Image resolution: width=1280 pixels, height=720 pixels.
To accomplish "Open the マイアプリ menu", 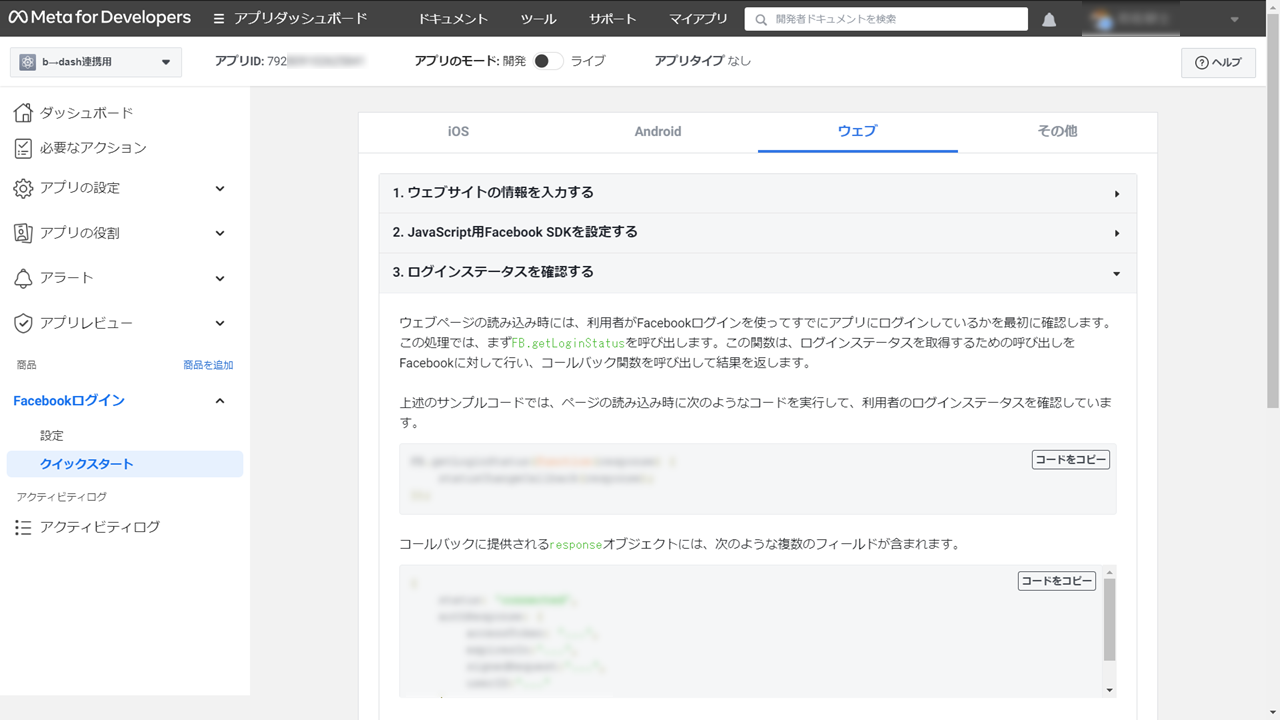I will [x=698, y=19].
